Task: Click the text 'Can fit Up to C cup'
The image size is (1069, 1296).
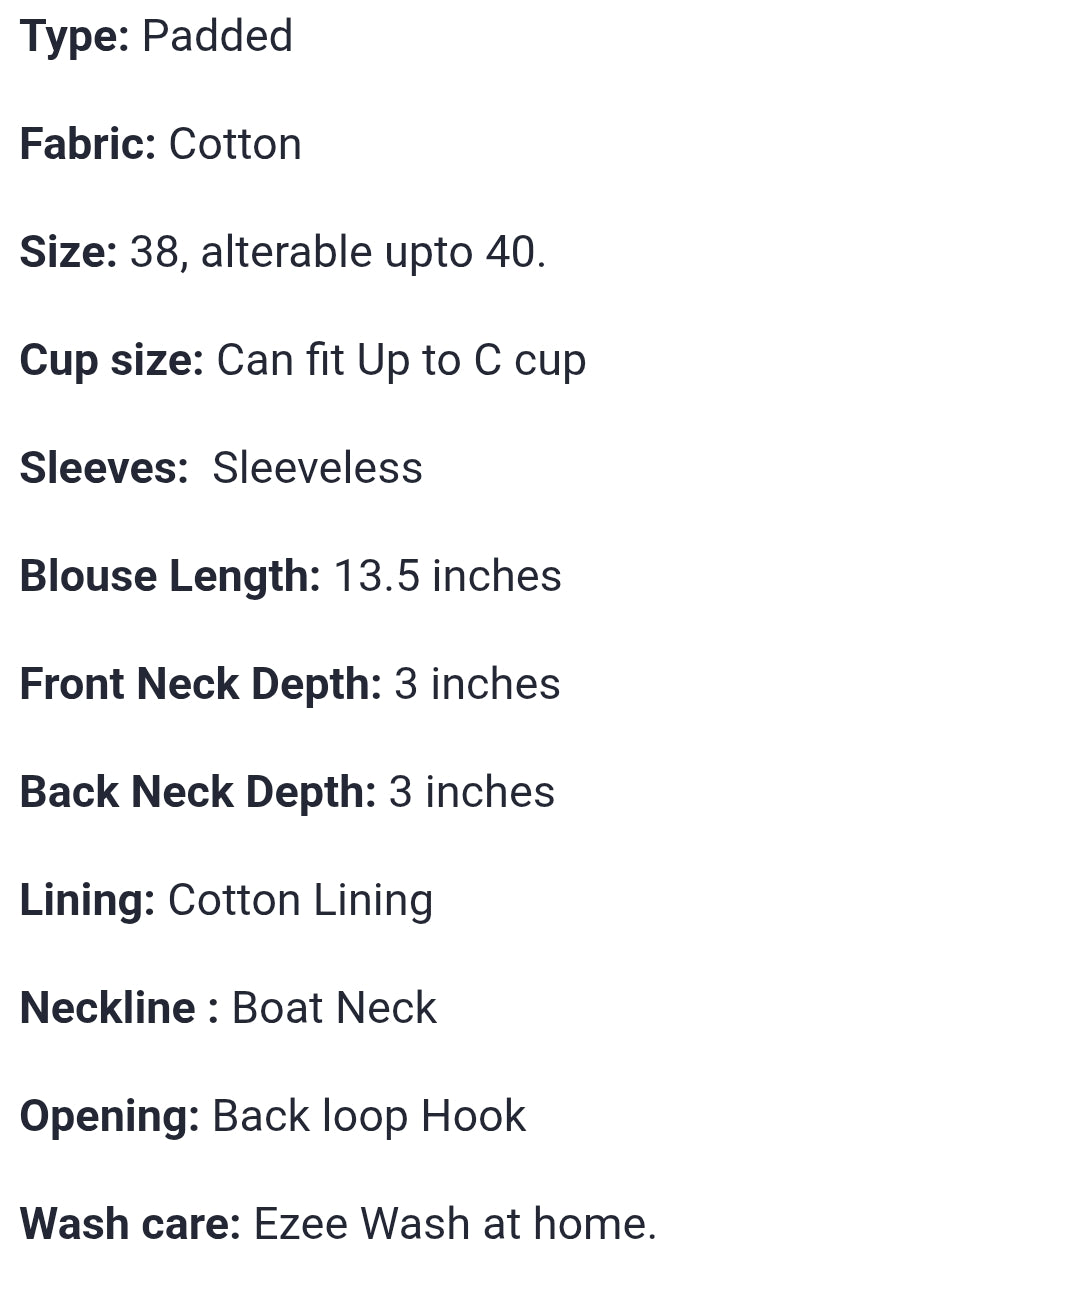Action: click(401, 360)
